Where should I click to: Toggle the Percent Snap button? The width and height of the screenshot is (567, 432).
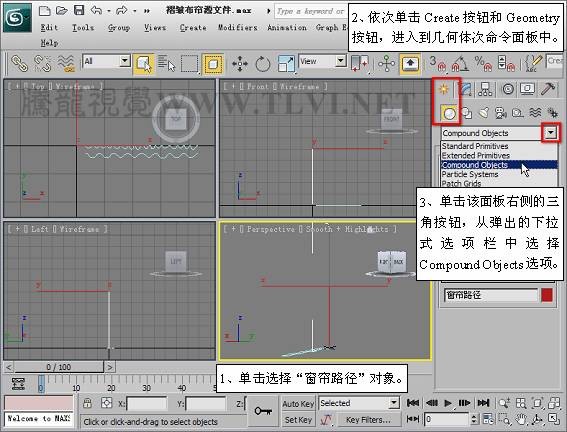(x=484, y=64)
